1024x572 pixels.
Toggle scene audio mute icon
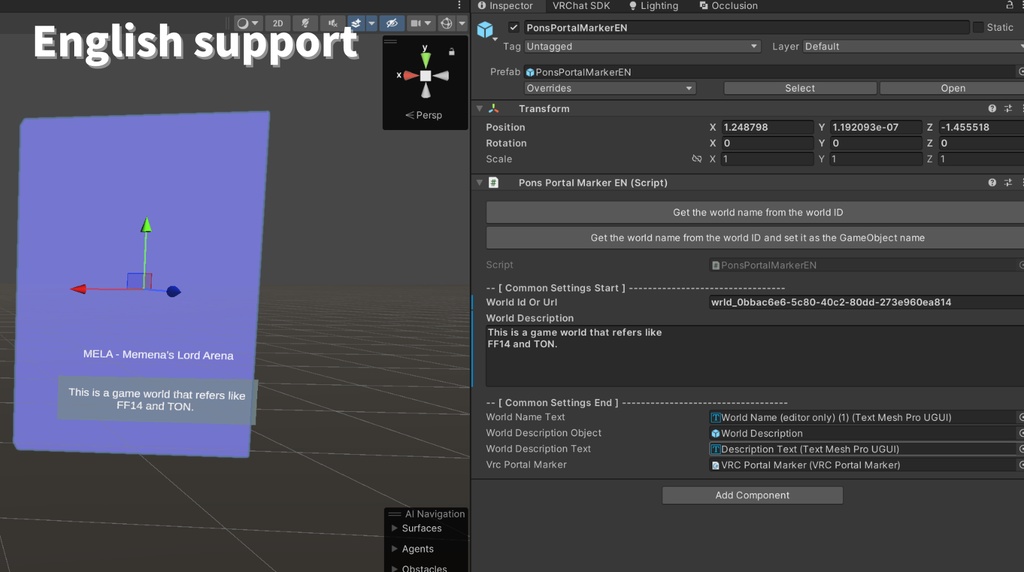[x=332, y=23]
